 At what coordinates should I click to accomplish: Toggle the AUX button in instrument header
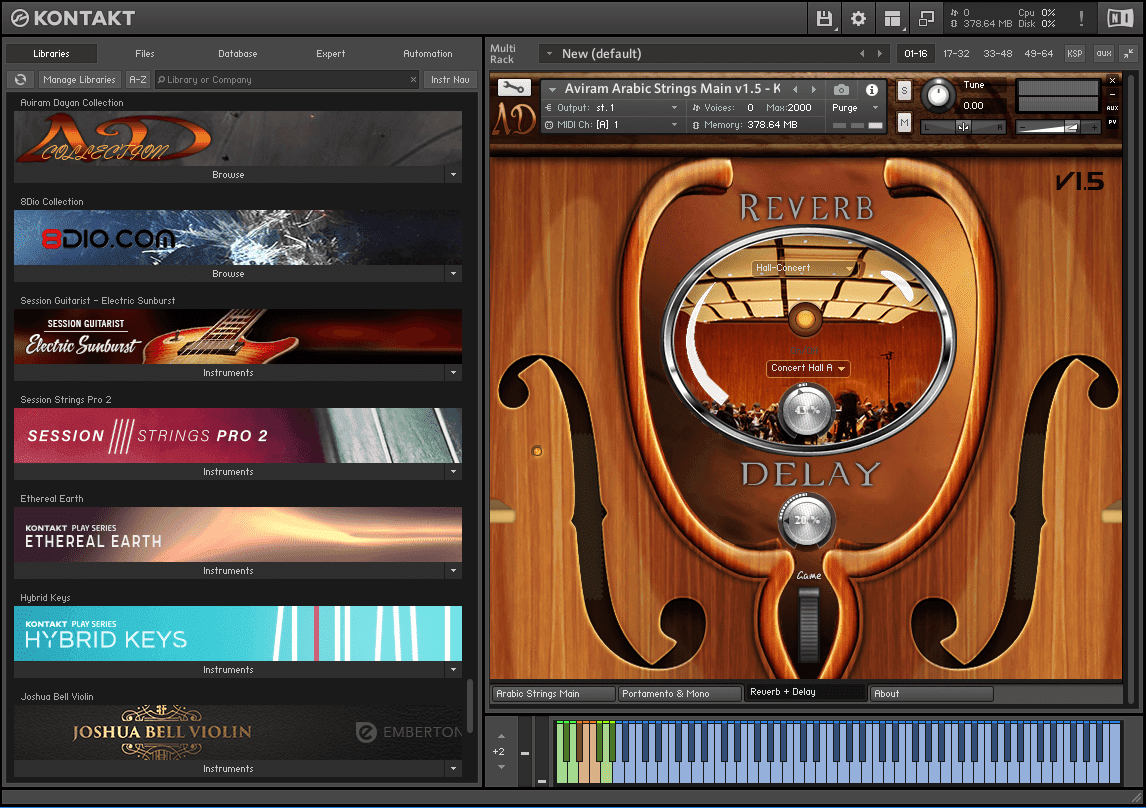click(1112, 108)
